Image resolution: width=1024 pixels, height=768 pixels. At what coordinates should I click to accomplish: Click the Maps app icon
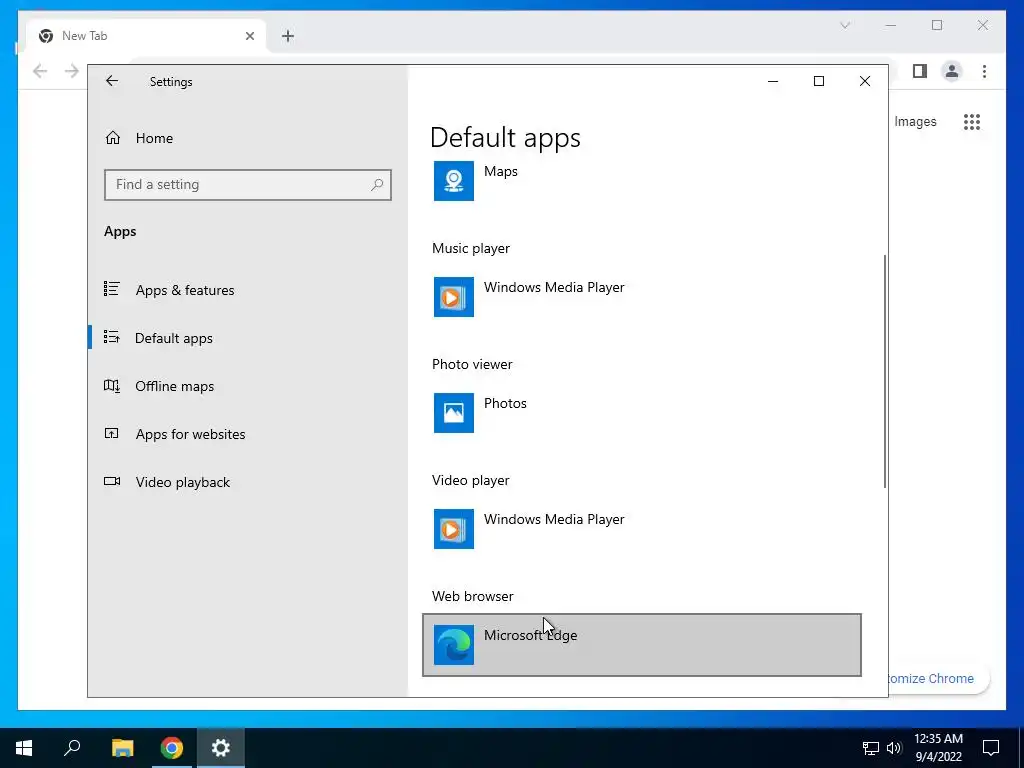[454, 181]
